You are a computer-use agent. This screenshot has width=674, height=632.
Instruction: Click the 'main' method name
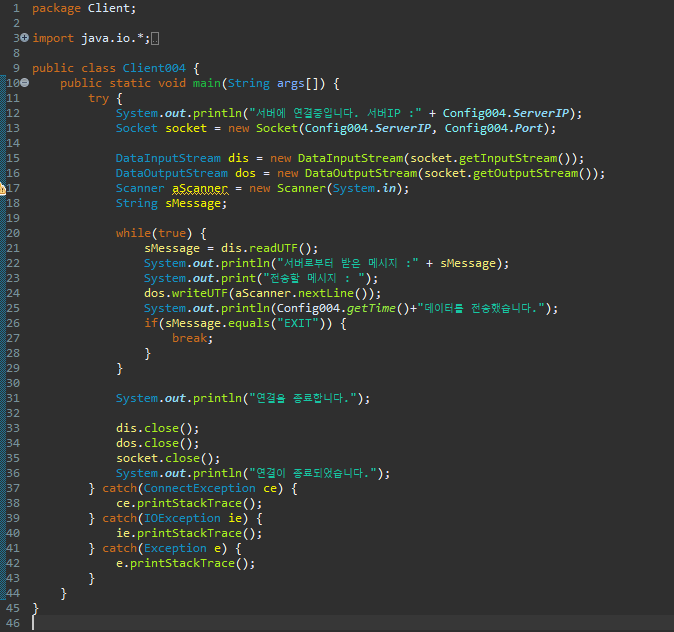pos(206,83)
